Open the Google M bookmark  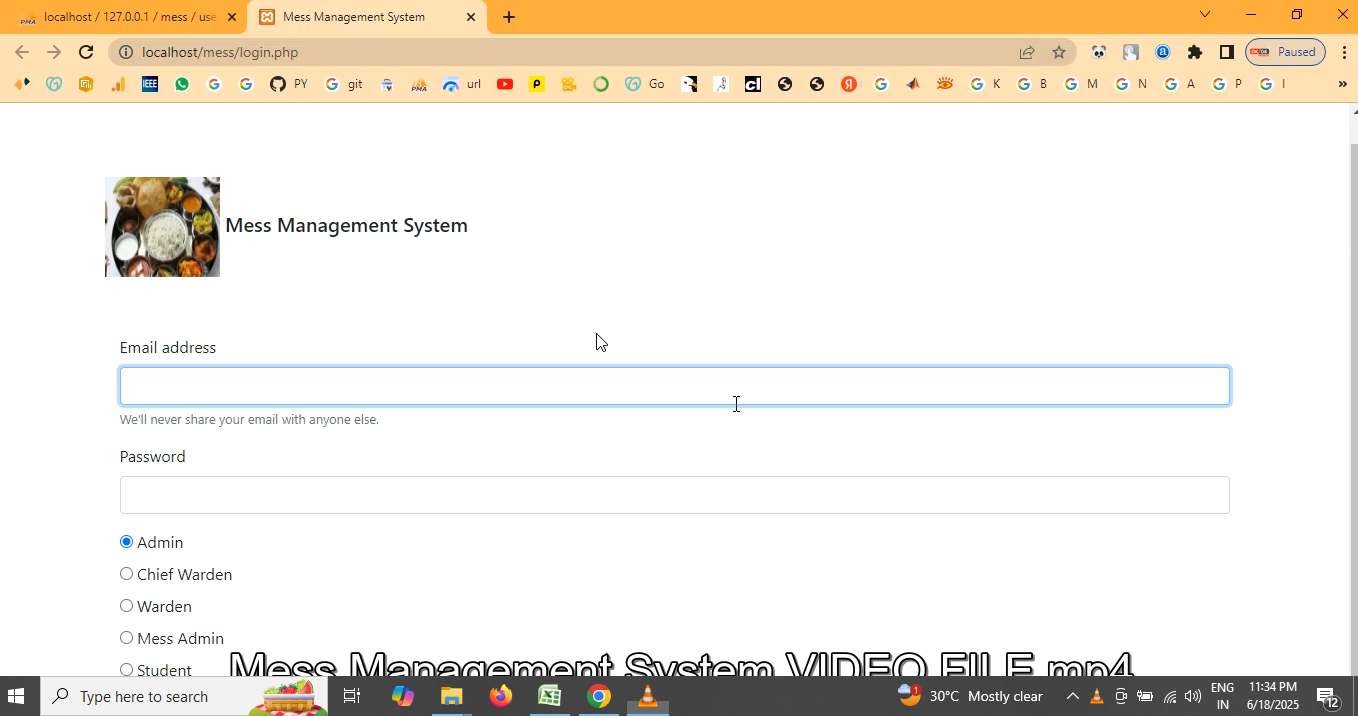1081,84
